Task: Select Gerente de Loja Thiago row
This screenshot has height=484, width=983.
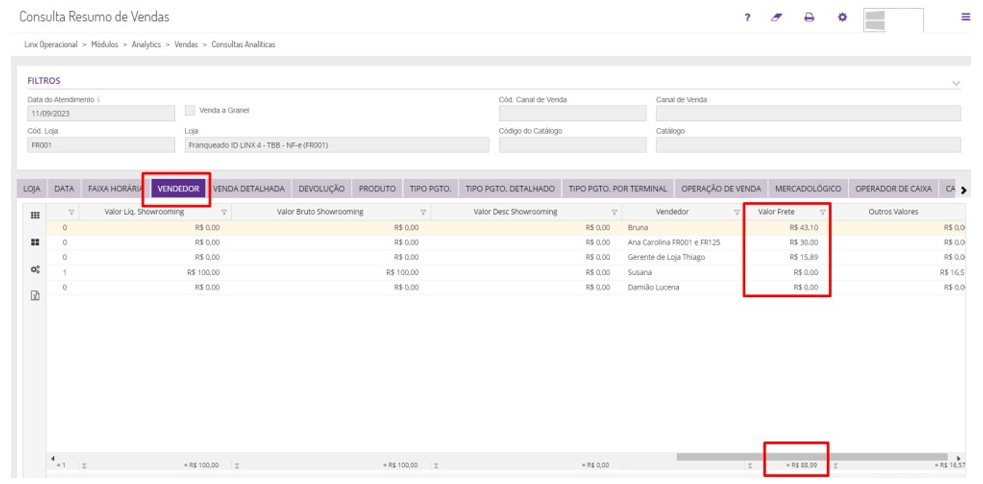Action: pyautogui.click(x=504, y=257)
